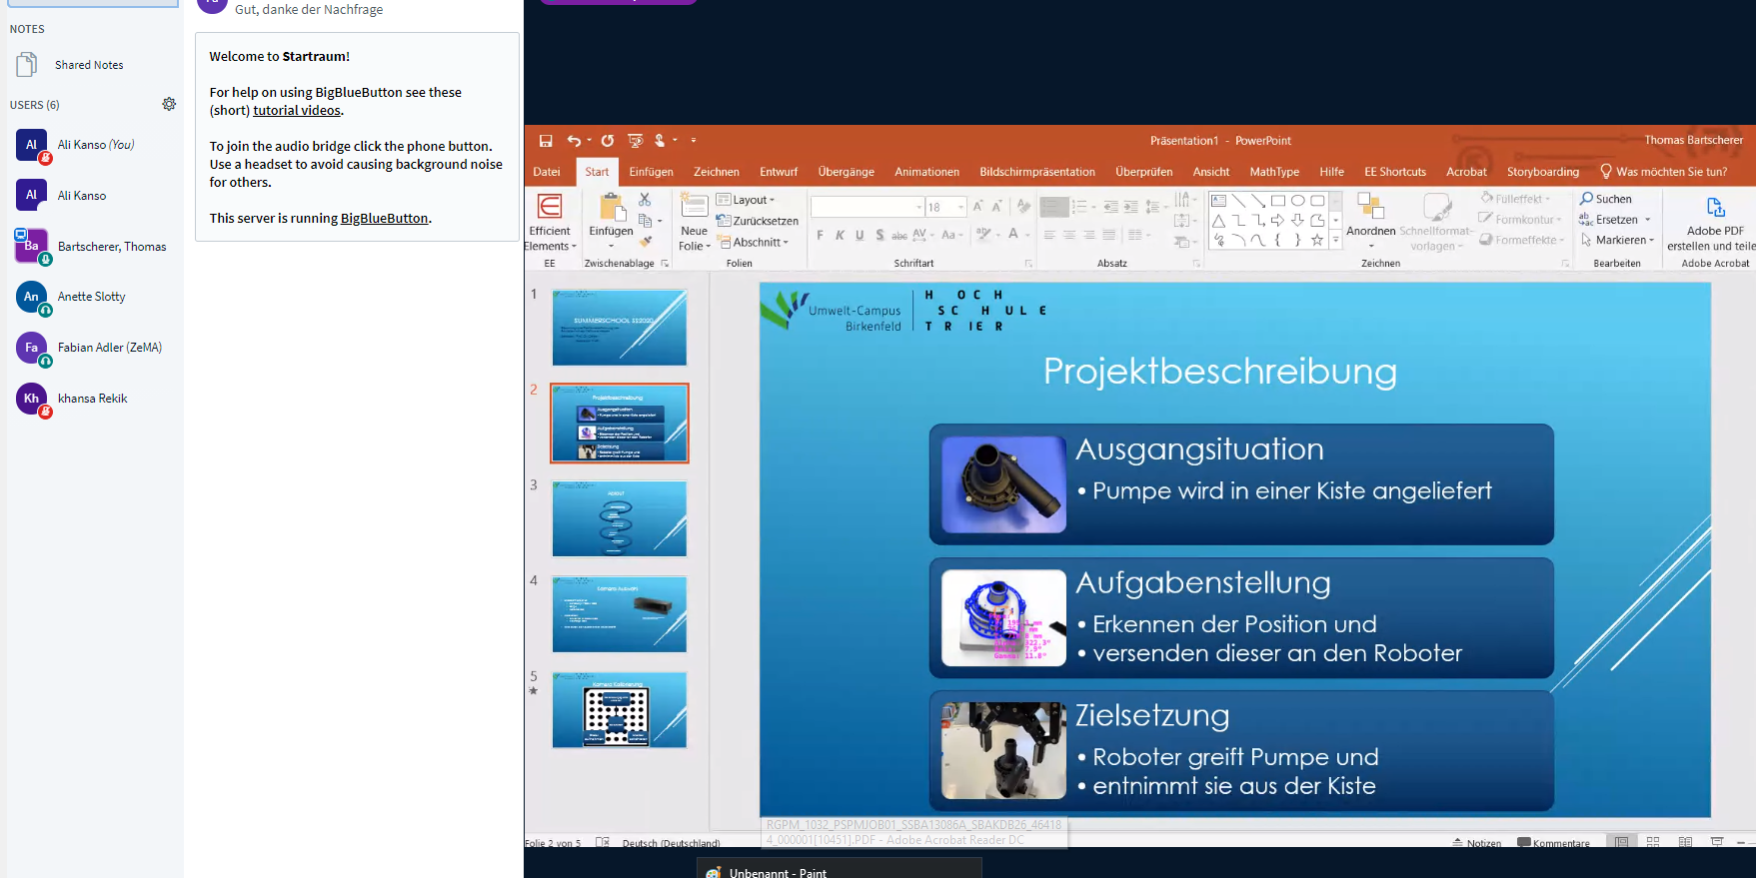Switch to the Entwurf tab
This screenshot has width=1756, height=878.
pos(778,172)
